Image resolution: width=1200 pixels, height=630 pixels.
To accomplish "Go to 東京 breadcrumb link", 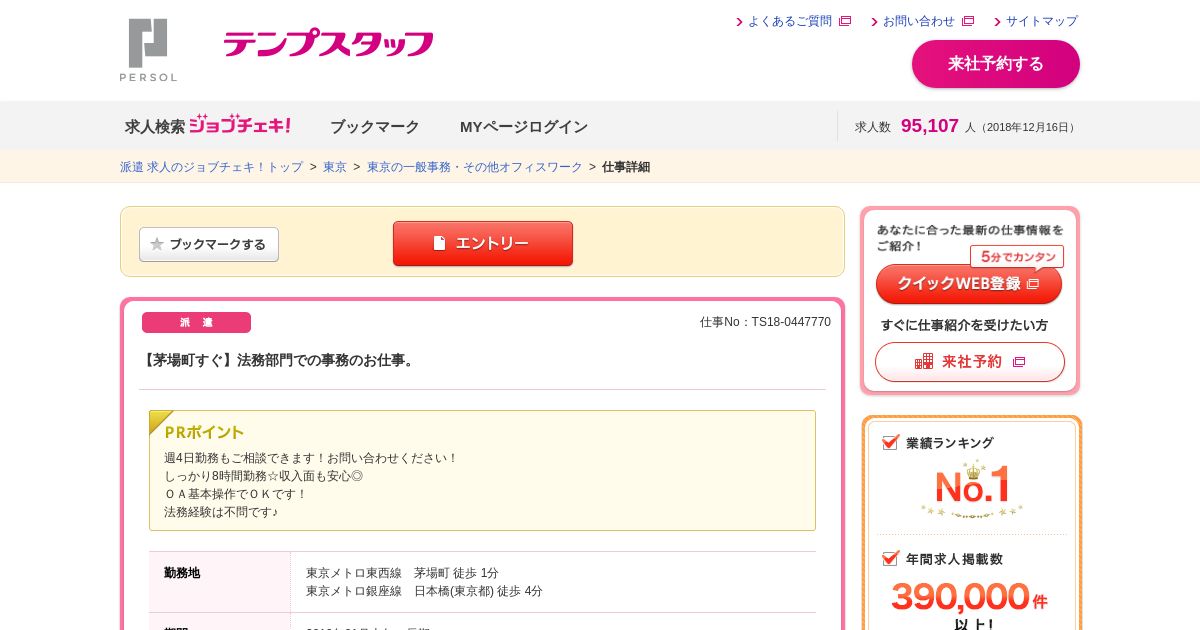I will (x=335, y=167).
